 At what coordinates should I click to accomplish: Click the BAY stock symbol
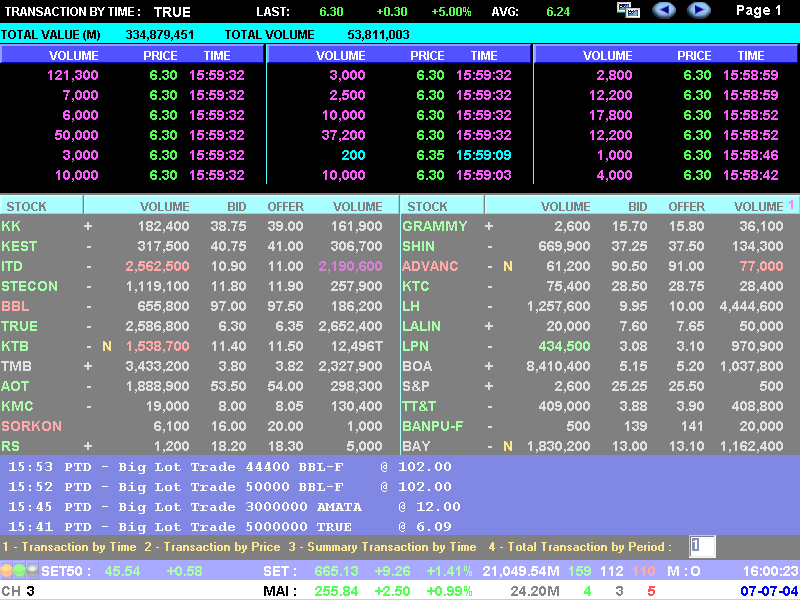click(x=416, y=446)
